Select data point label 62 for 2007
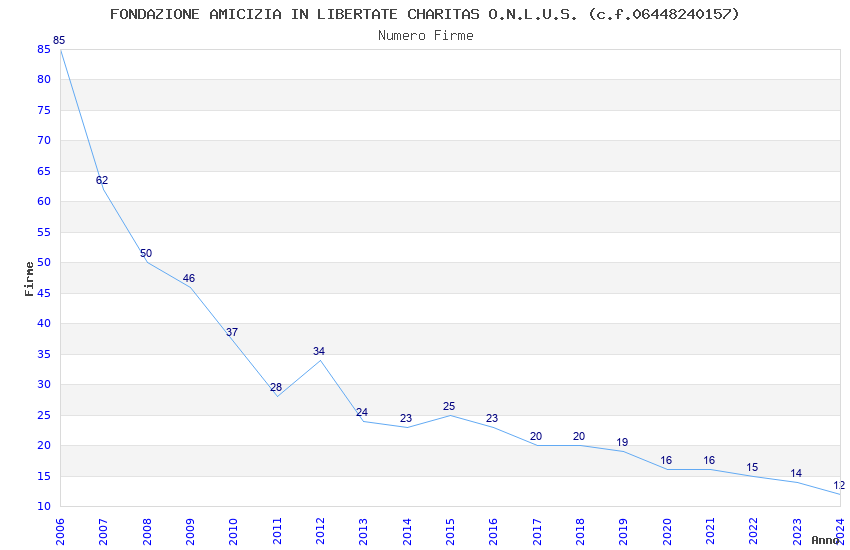The height and width of the screenshot is (550, 850). (102, 180)
